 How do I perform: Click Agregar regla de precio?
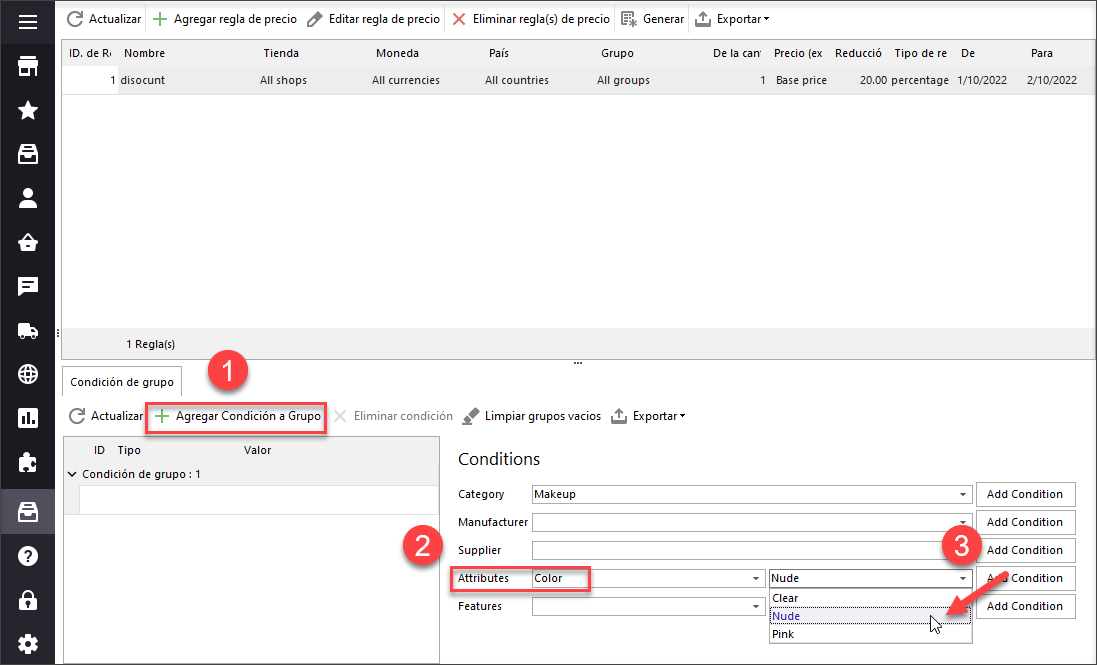point(225,19)
